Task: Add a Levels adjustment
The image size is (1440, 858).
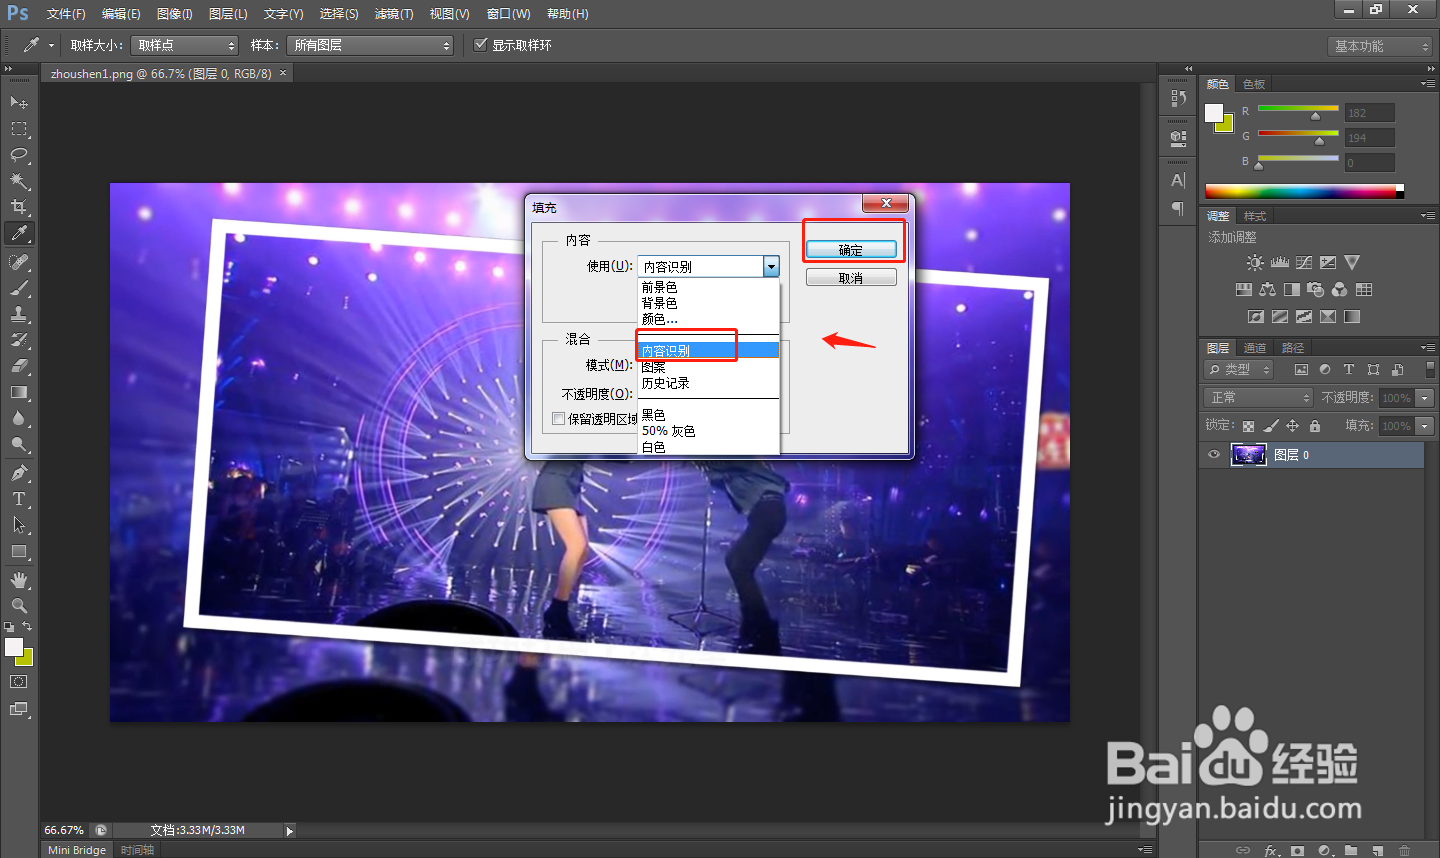Action: [x=1280, y=262]
